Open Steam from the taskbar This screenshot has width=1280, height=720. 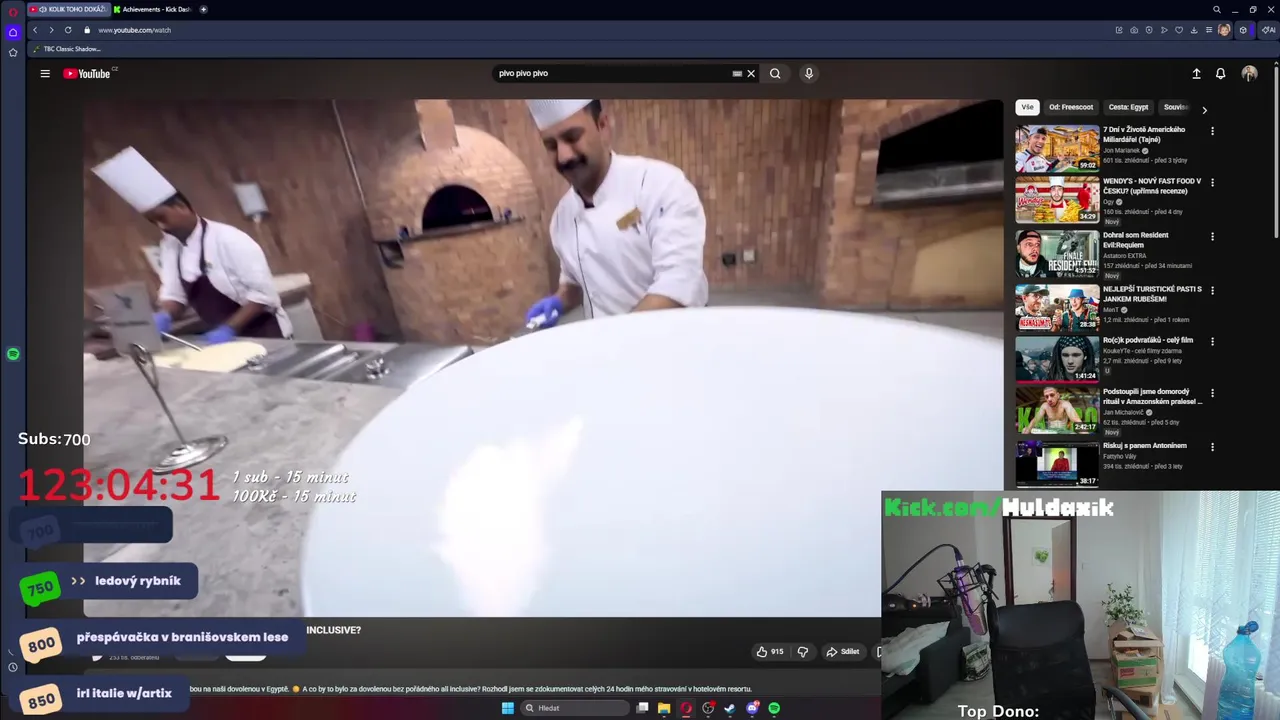pos(730,708)
